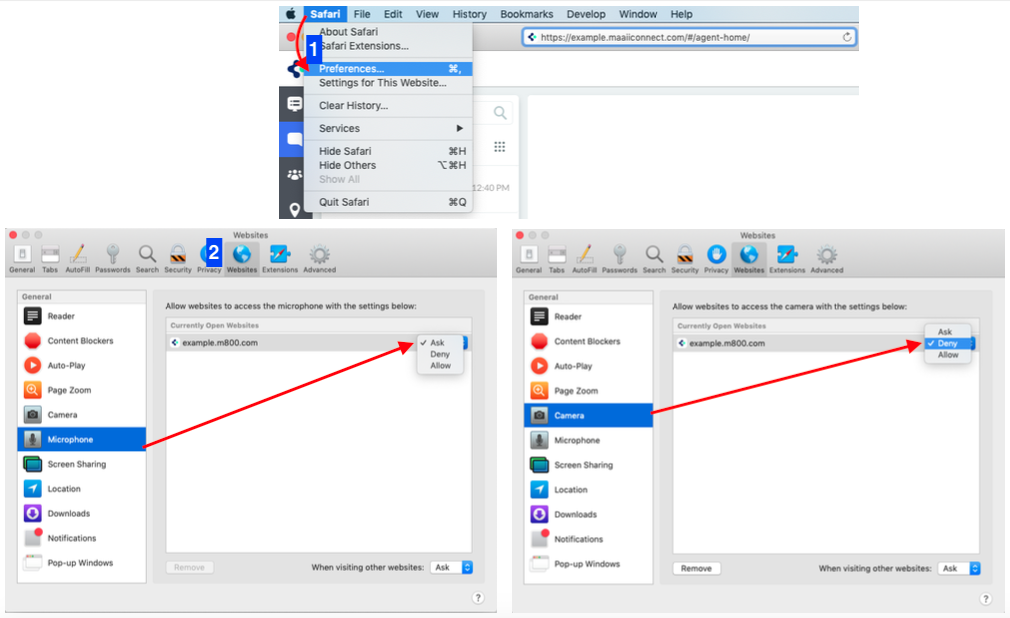
Task: Open the AutoFill pane in the left preferences window
Action: [x=77, y=258]
